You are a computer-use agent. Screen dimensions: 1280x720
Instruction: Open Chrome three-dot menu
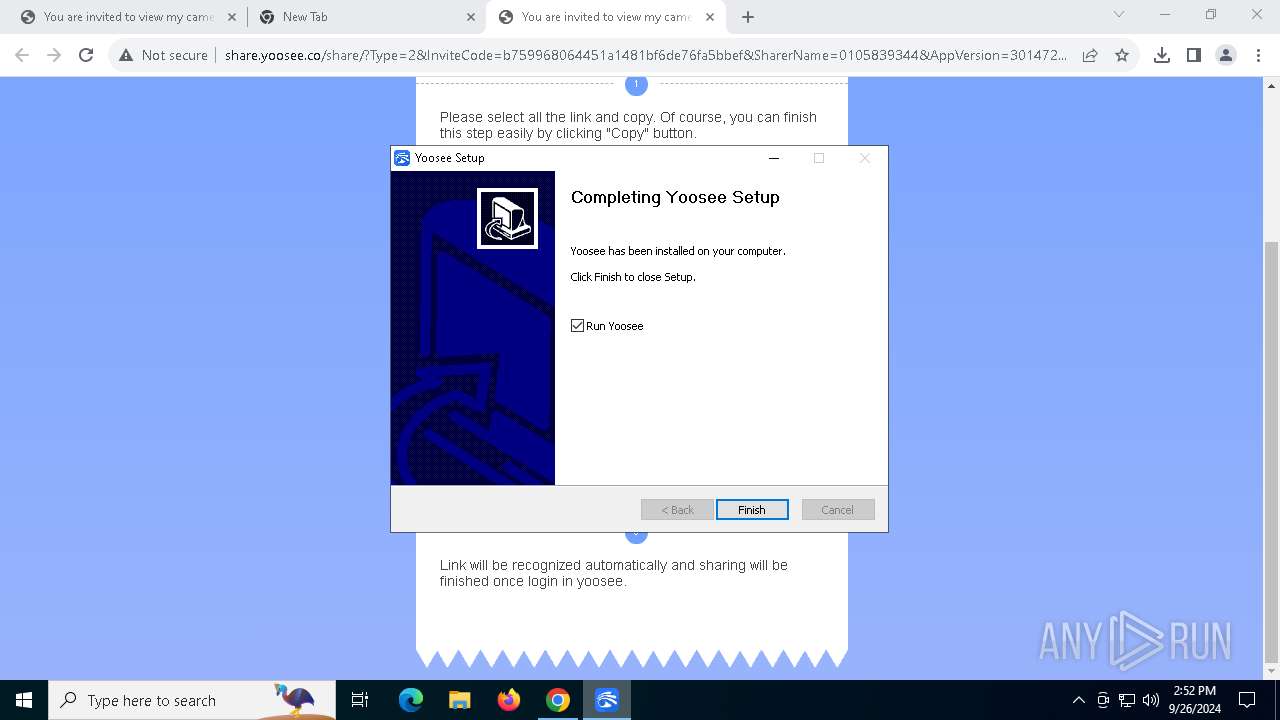coord(1257,55)
